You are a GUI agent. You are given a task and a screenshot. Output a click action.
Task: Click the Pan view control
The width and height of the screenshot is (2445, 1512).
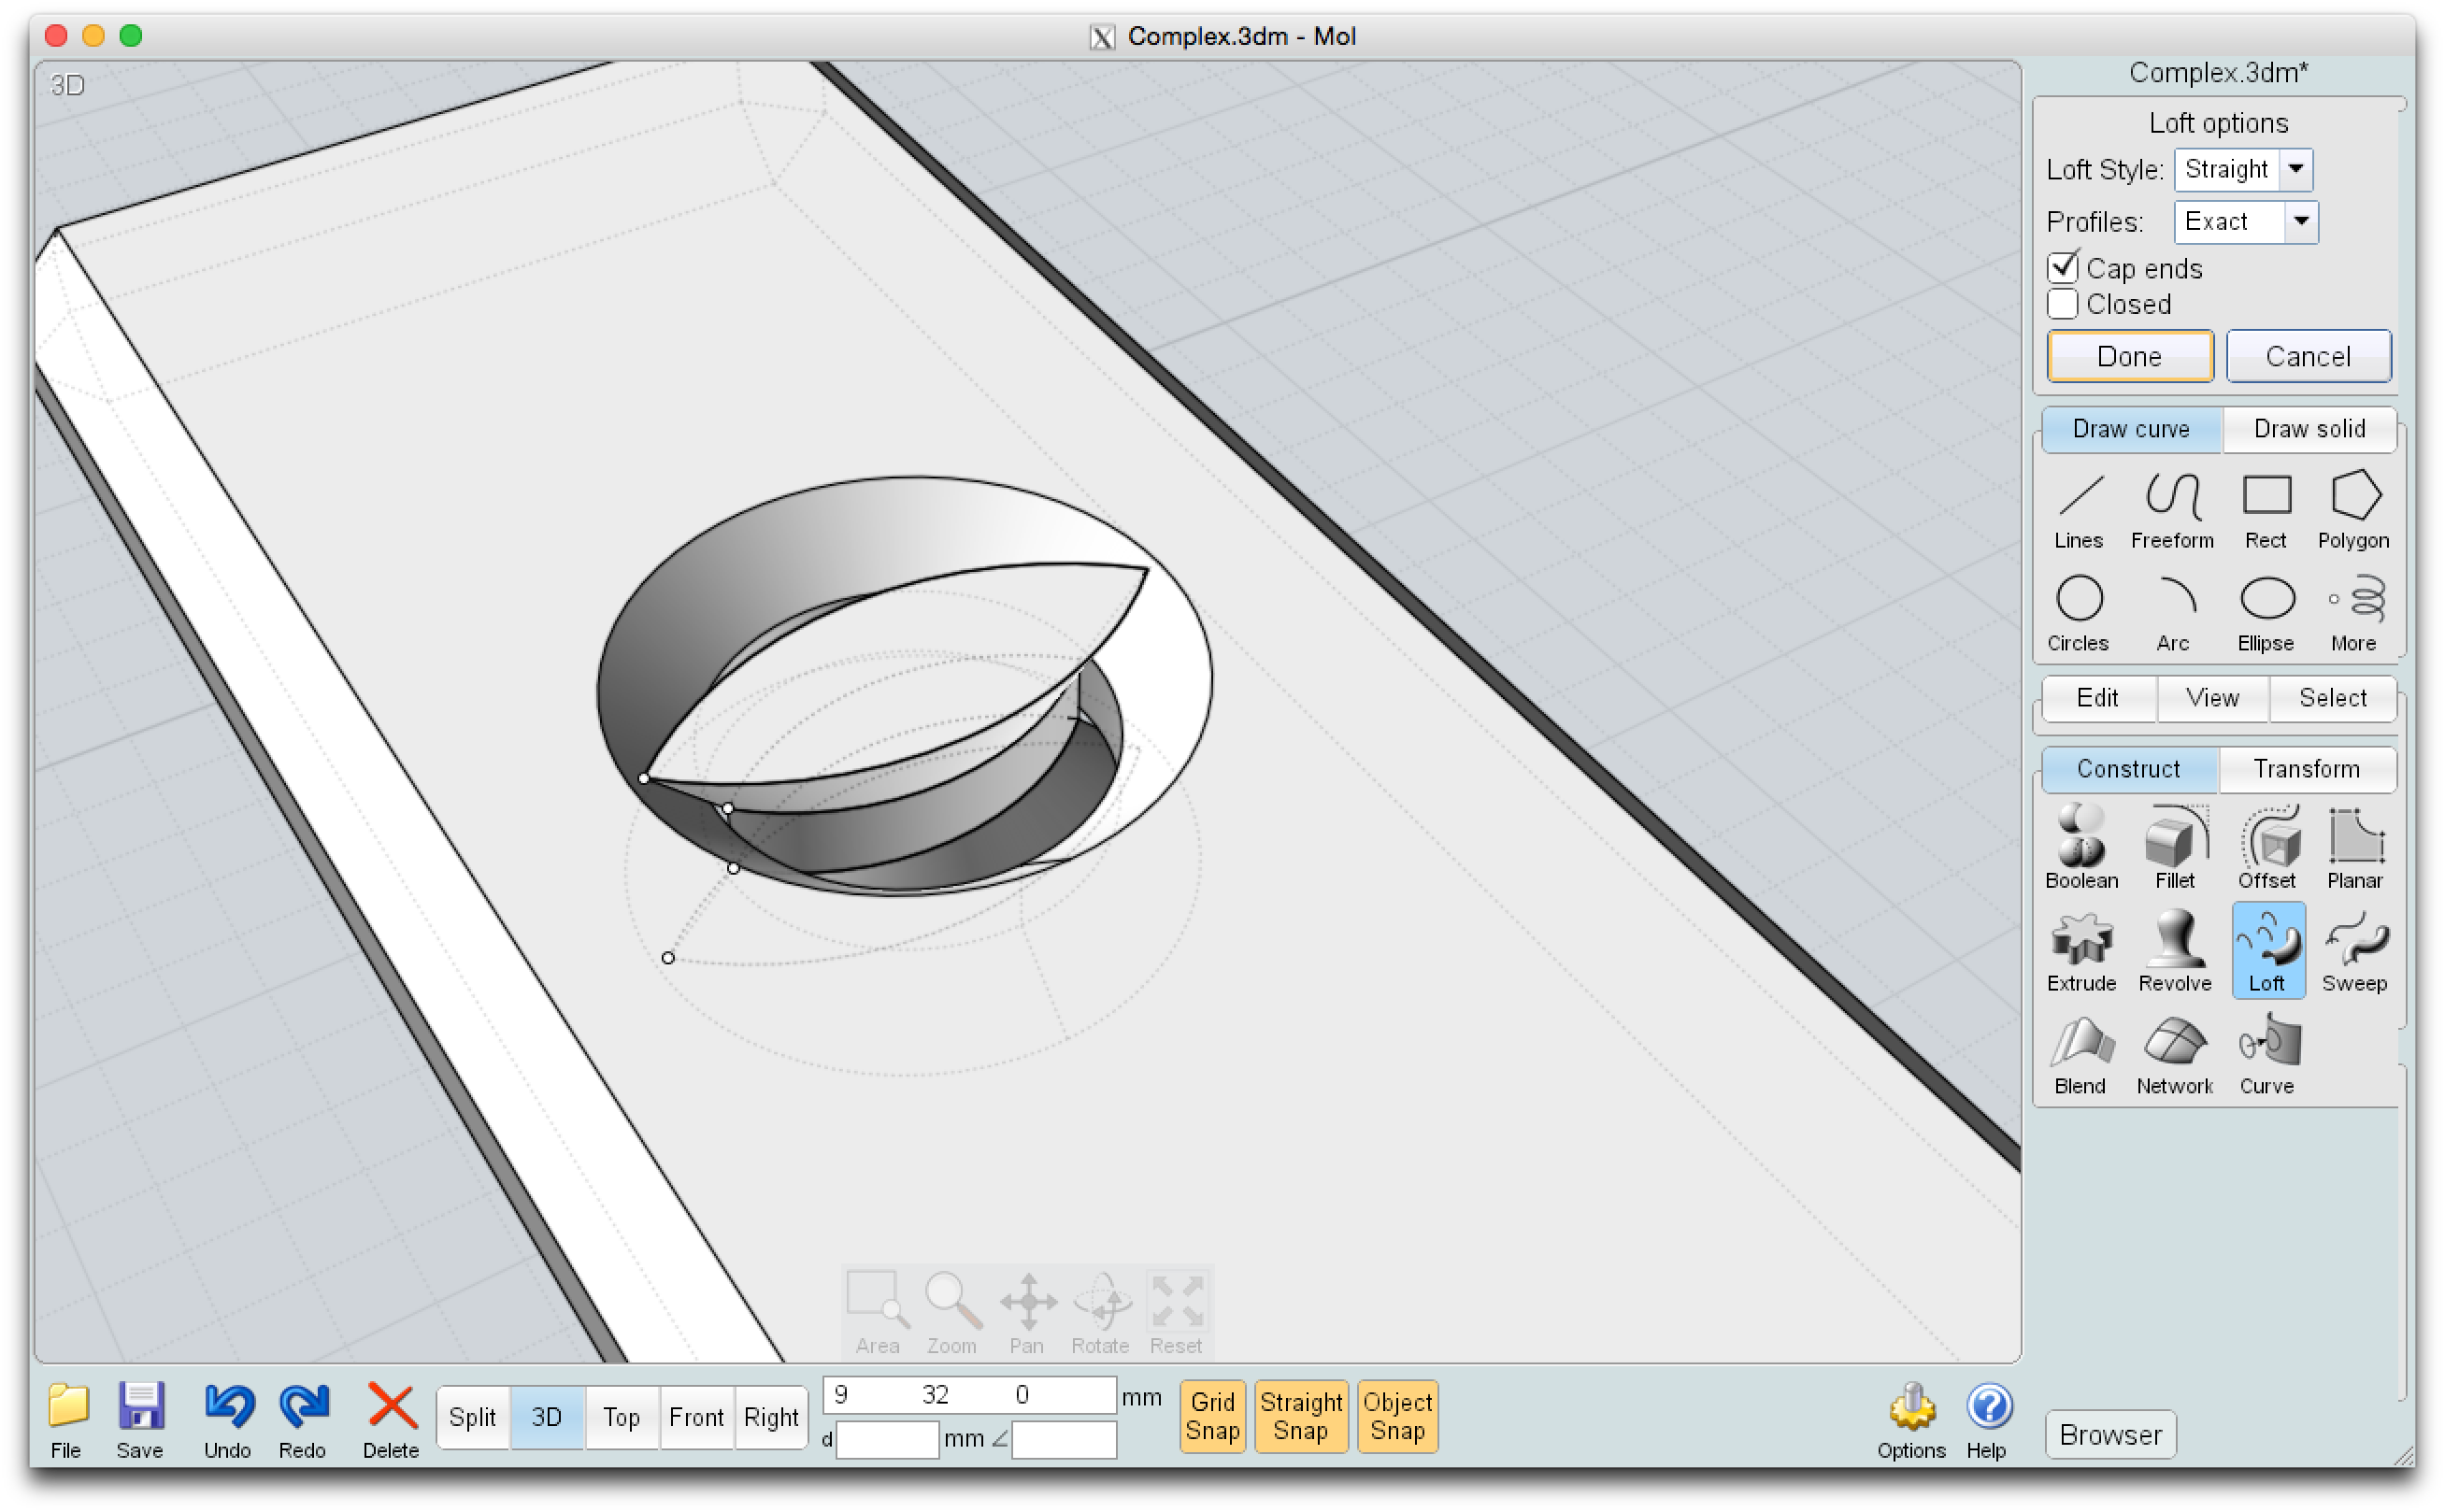tap(1027, 1313)
